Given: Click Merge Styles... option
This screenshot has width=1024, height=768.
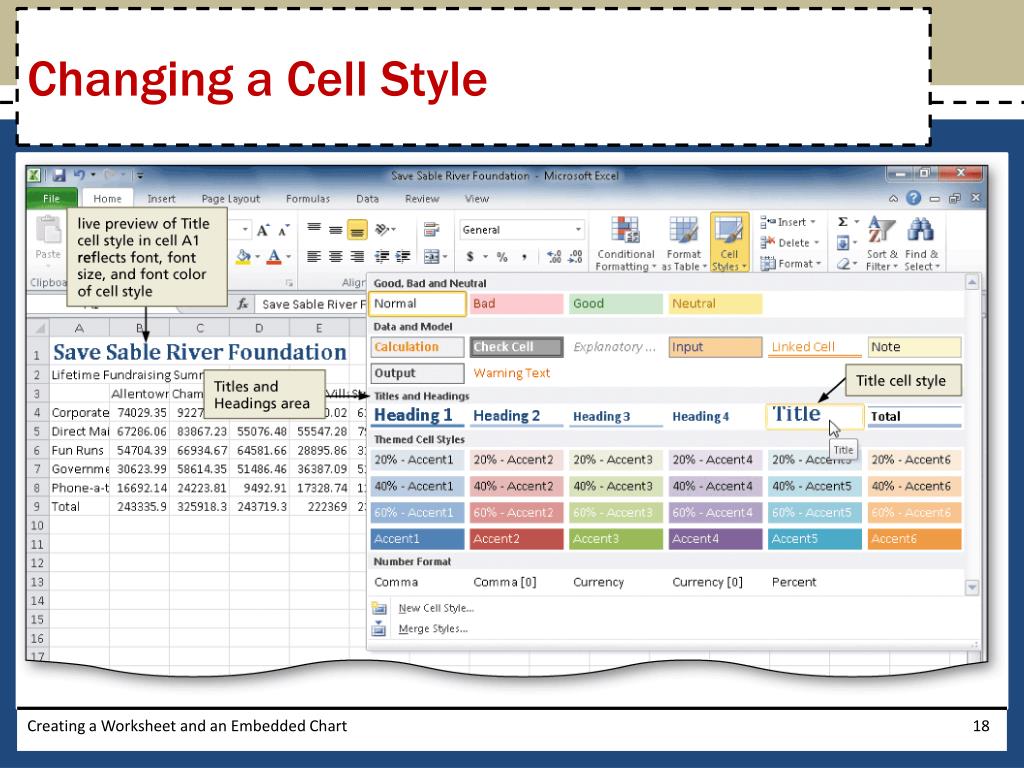Looking at the screenshot, I should [x=433, y=629].
